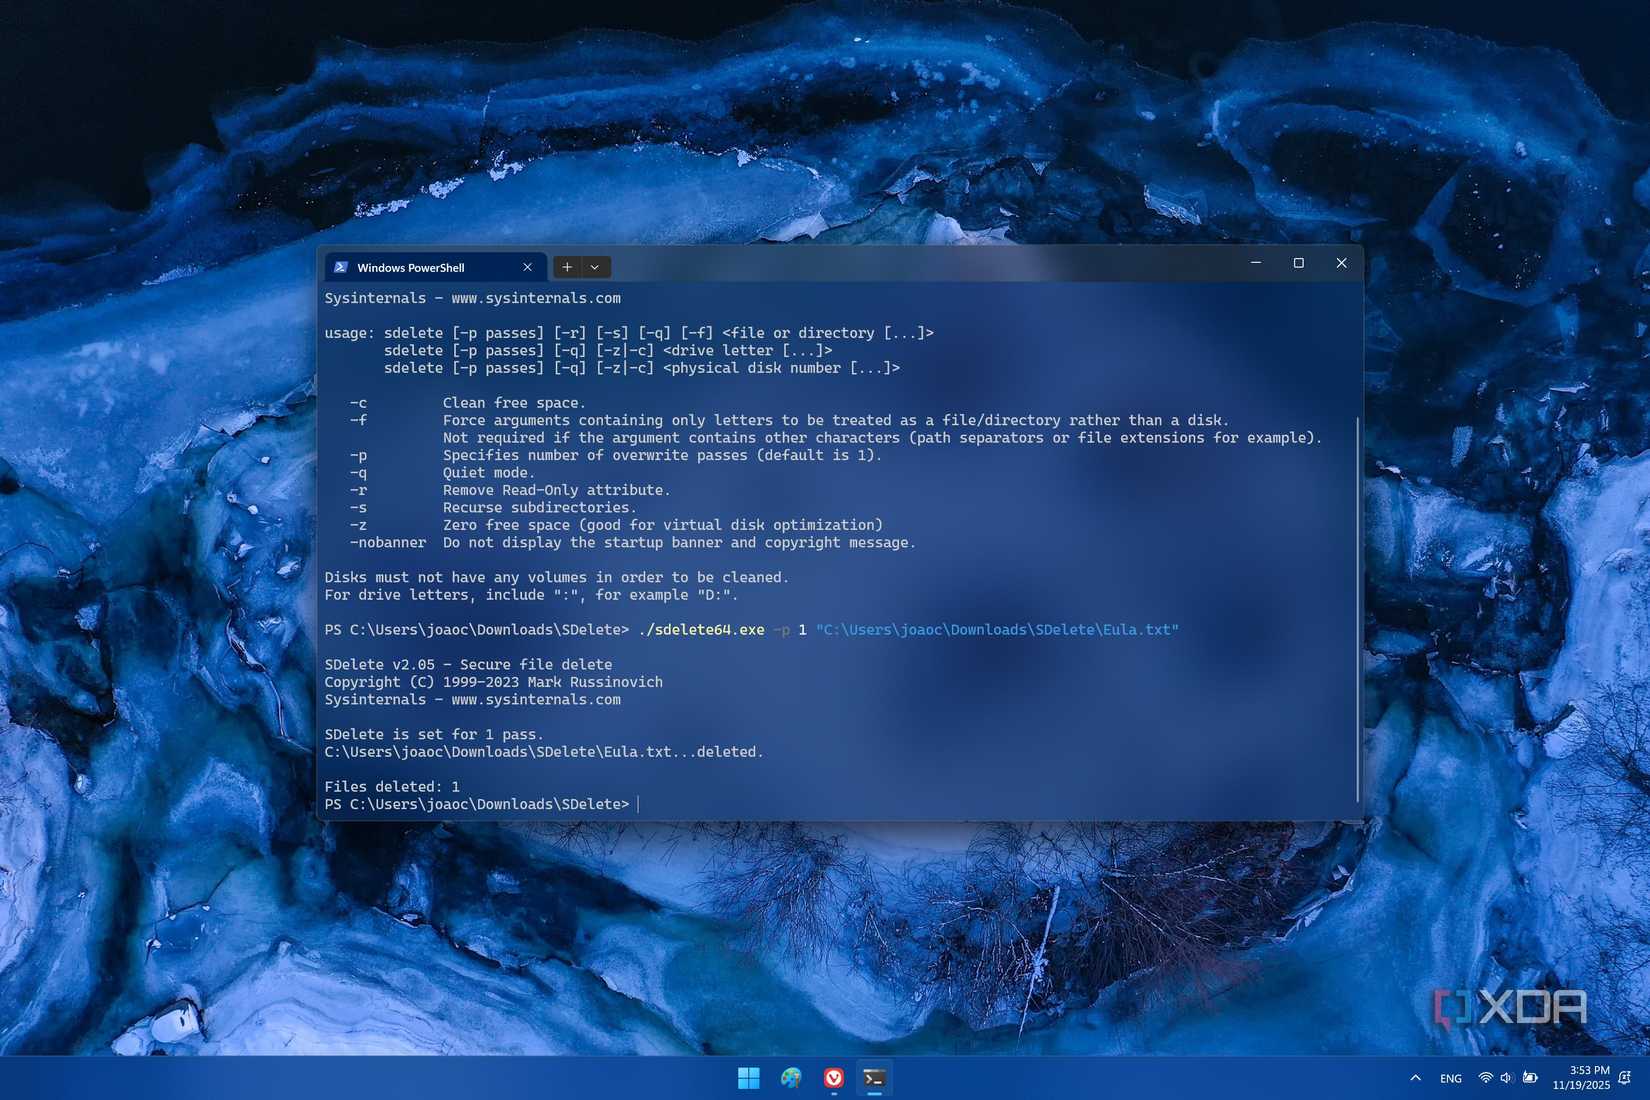Select the Windows PowerShell tab

coord(420,267)
